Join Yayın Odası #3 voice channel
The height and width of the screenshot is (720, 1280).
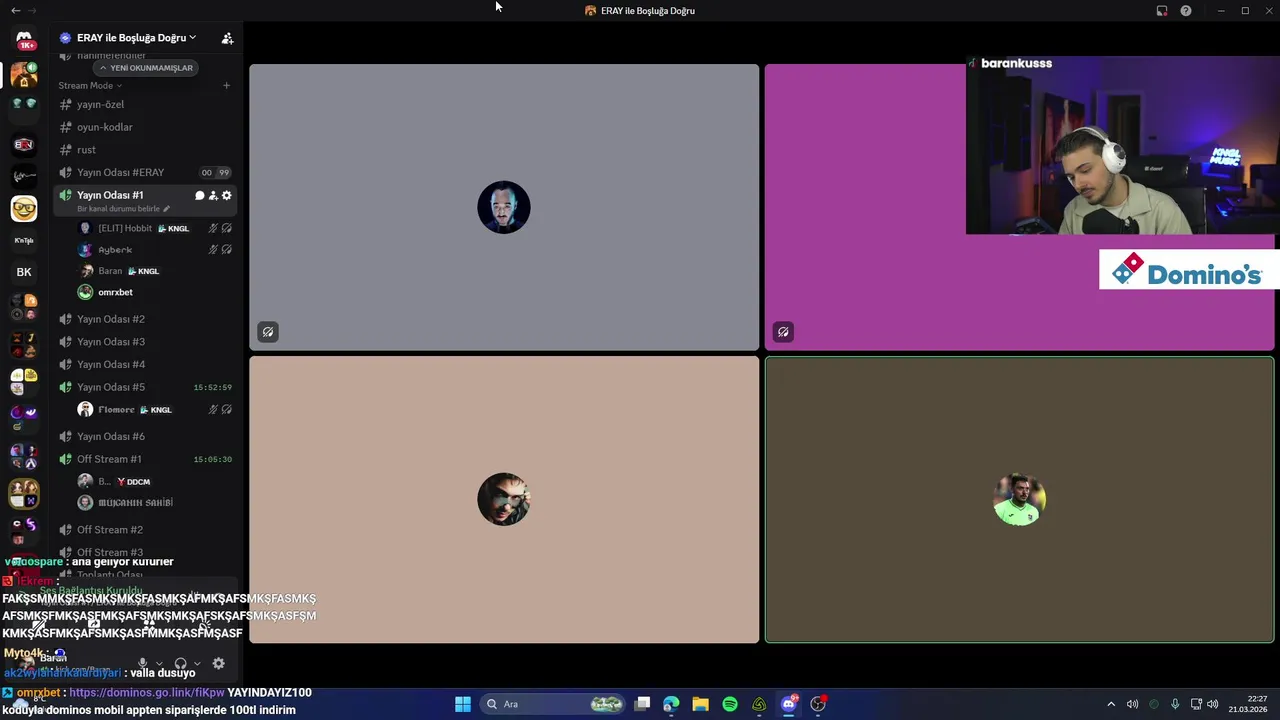coord(145,342)
